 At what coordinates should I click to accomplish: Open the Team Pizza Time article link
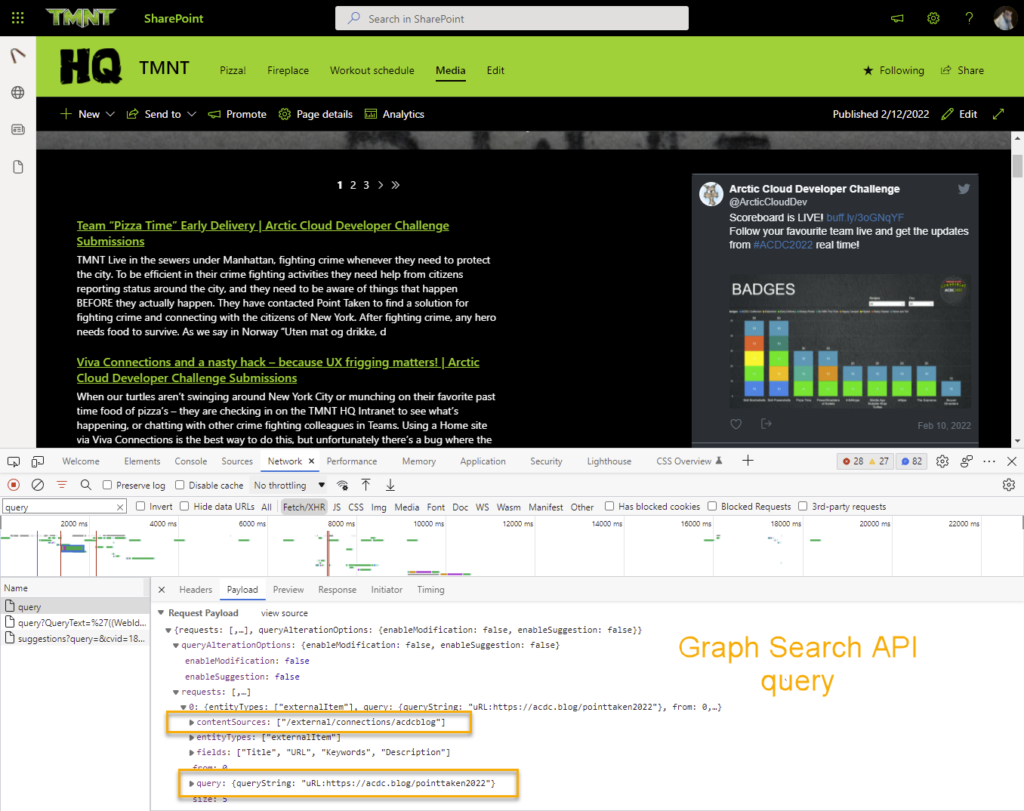tap(263, 233)
